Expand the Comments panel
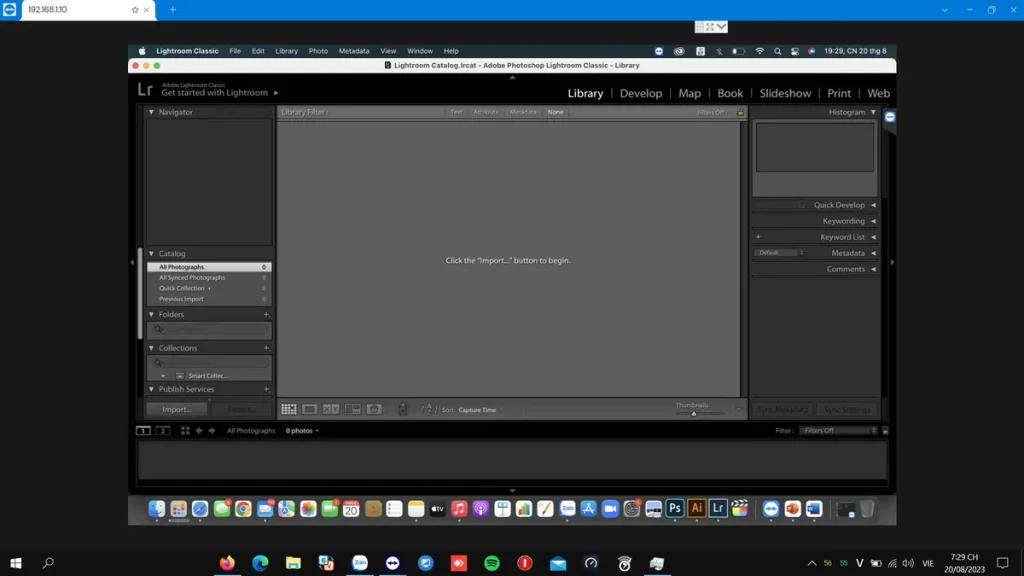The height and width of the screenshot is (576, 1024). coord(873,269)
